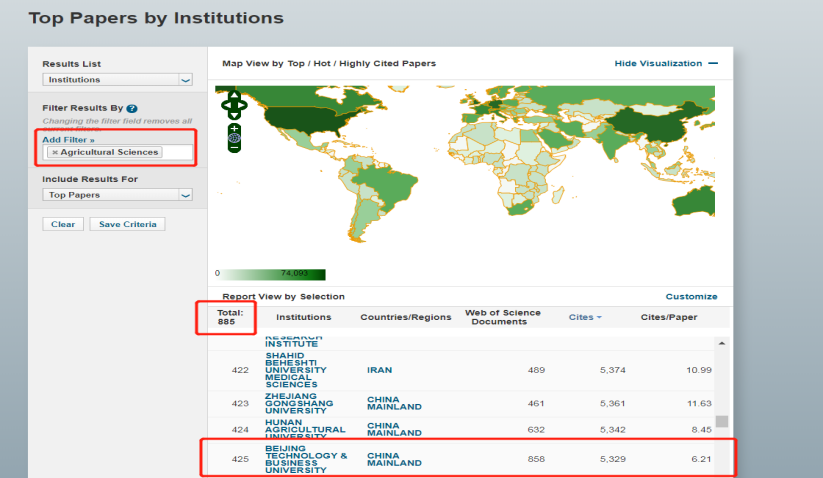
Task: Click the Save Criteria button
Action: [127, 224]
